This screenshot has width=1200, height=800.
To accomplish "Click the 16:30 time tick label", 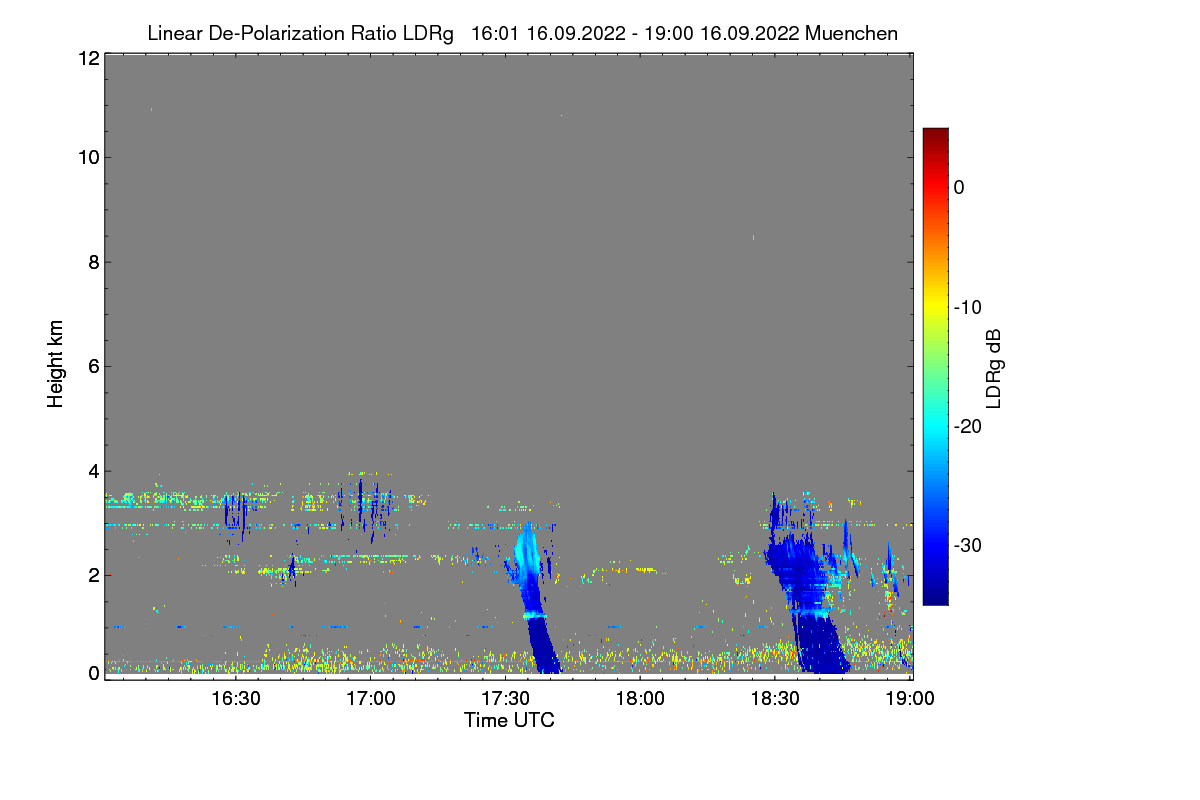I will click(x=235, y=699).
